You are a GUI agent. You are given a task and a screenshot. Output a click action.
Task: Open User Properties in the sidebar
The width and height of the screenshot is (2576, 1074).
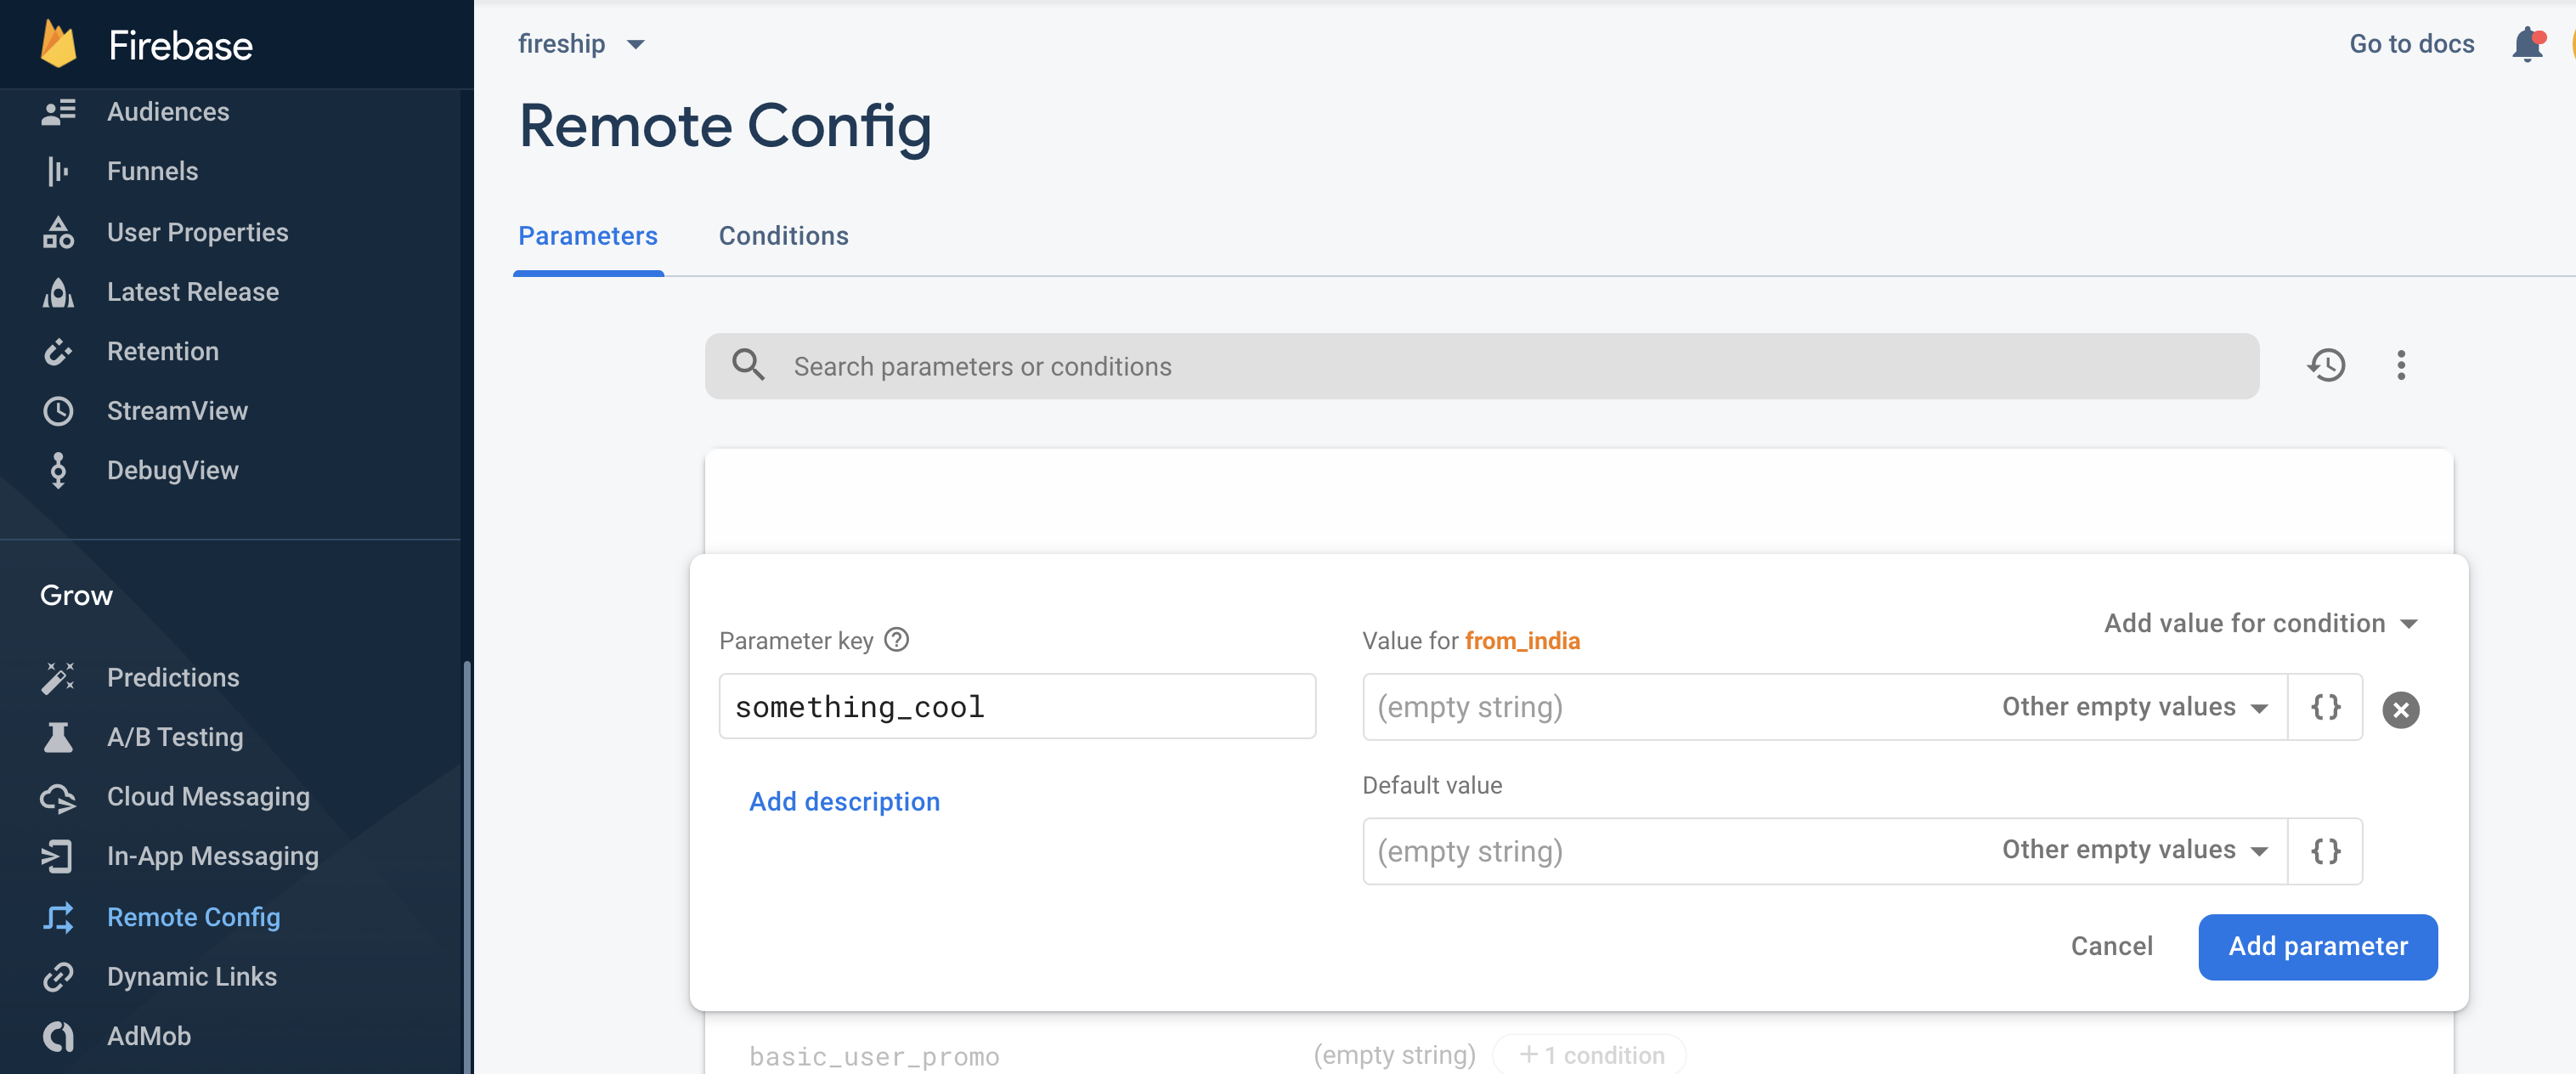(197, 232)
